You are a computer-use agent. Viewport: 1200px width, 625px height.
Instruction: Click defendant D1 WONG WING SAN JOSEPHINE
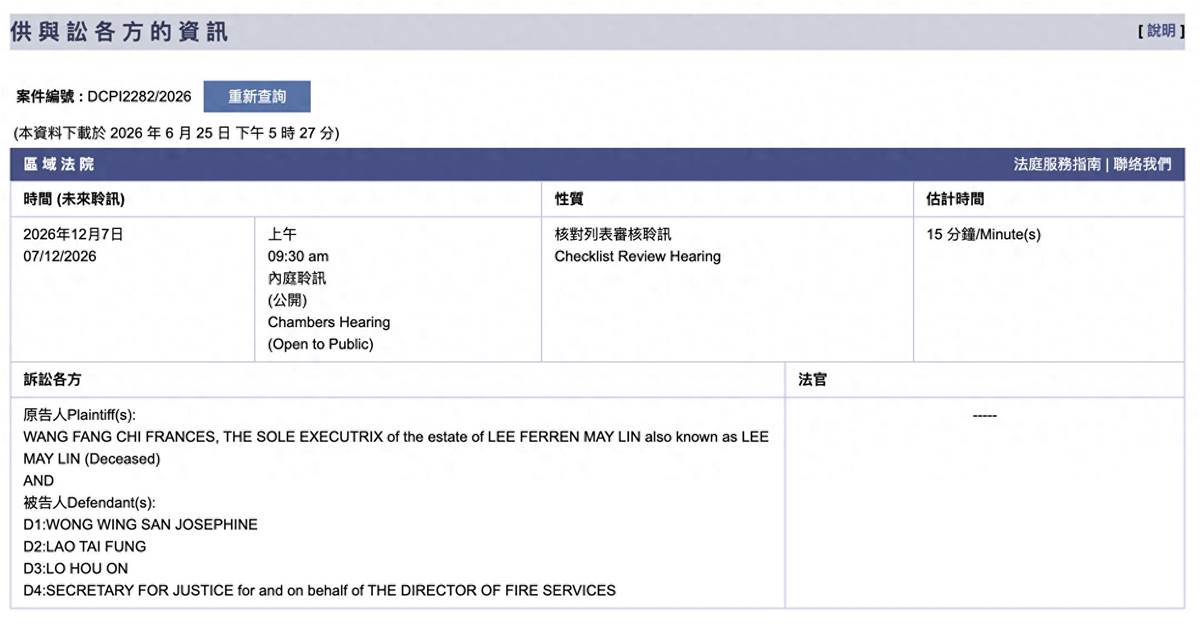pyautogui.click(x=140, y=524)
